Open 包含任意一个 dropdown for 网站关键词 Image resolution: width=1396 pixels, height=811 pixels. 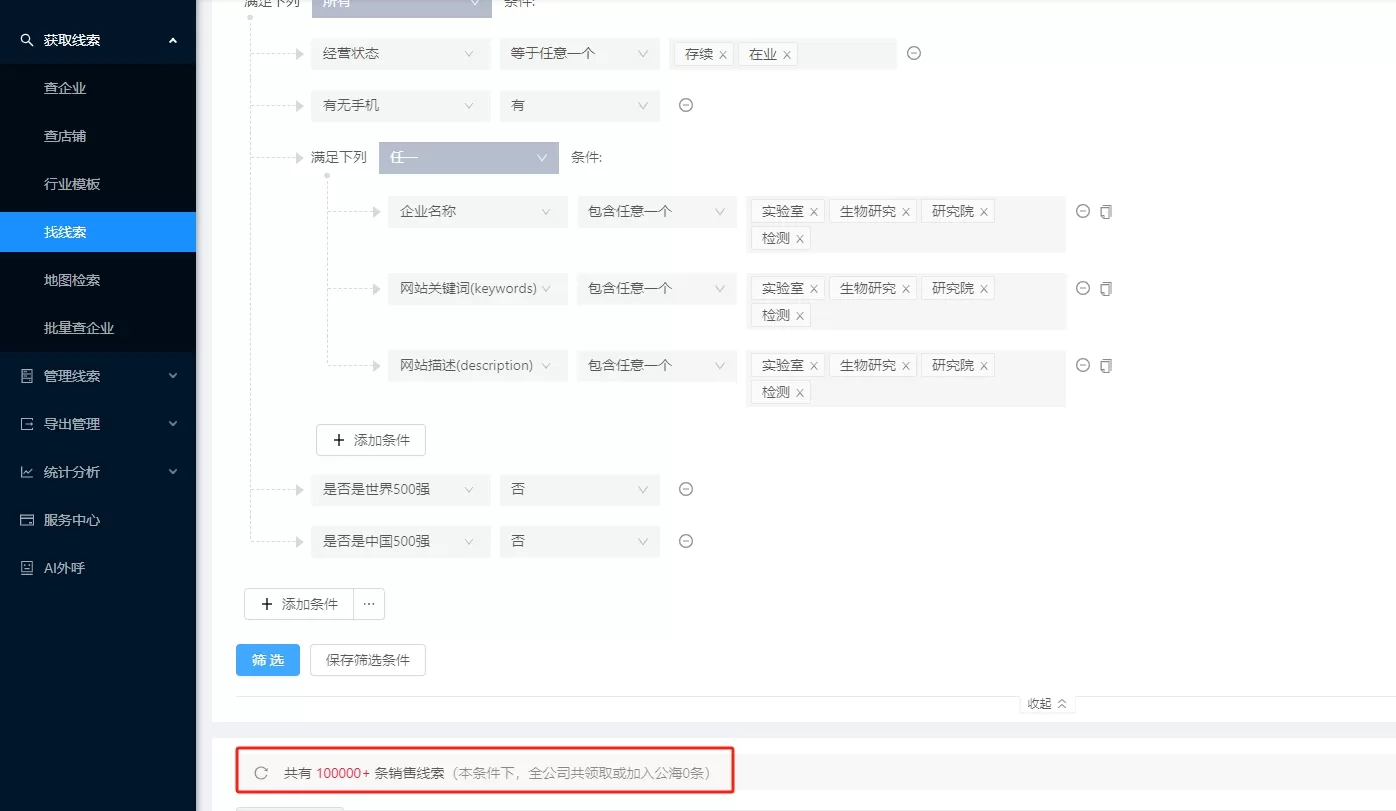(x=656, y=288)
